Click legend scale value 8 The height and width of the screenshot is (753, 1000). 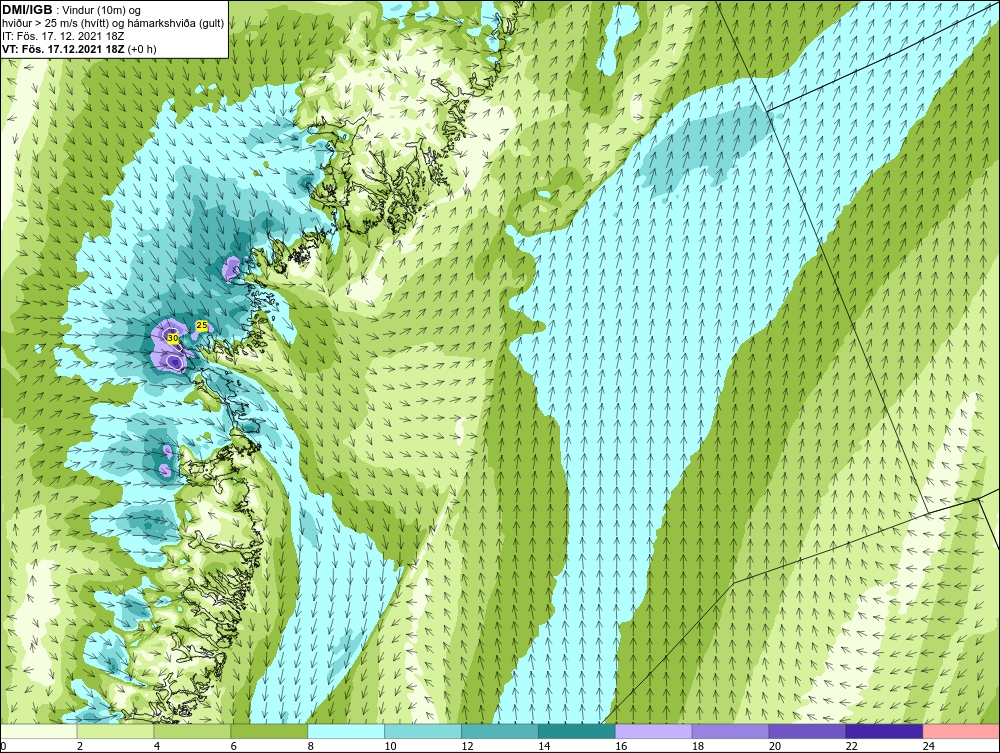tap(311, 746)
